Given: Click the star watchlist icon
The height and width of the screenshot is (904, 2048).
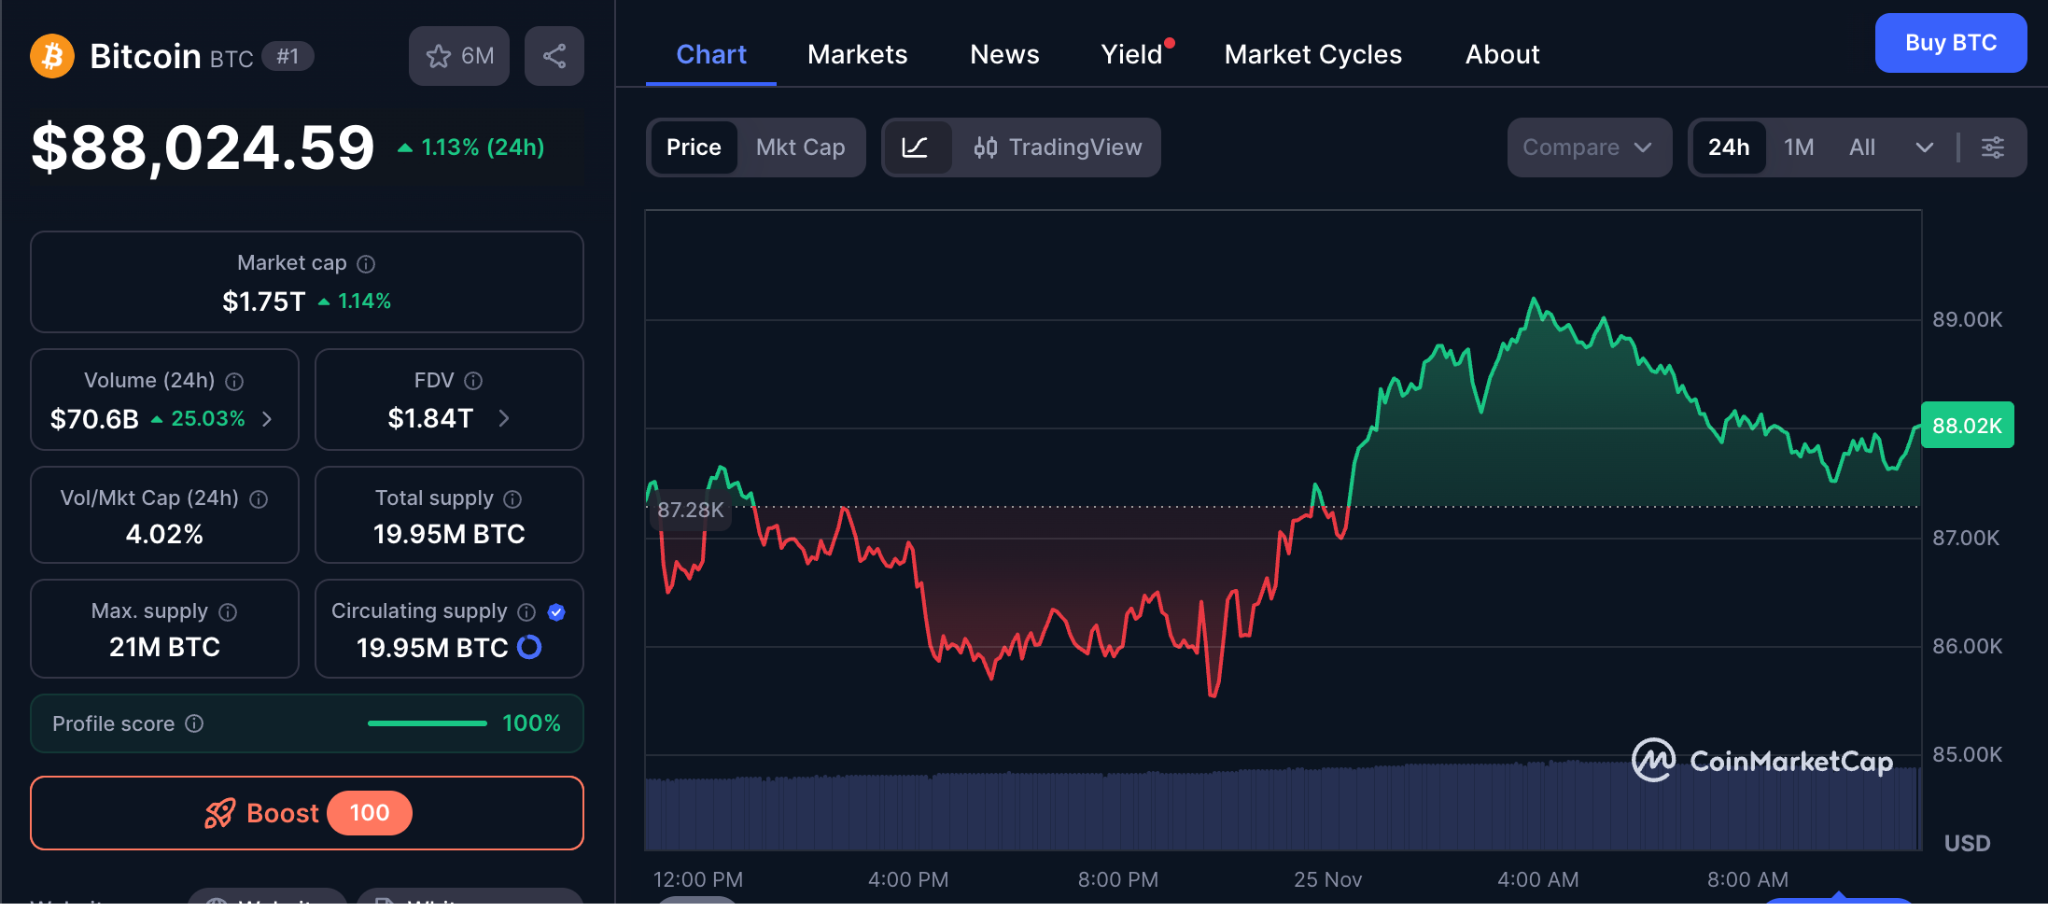Looking at the screenshot, I should (440, 56).
